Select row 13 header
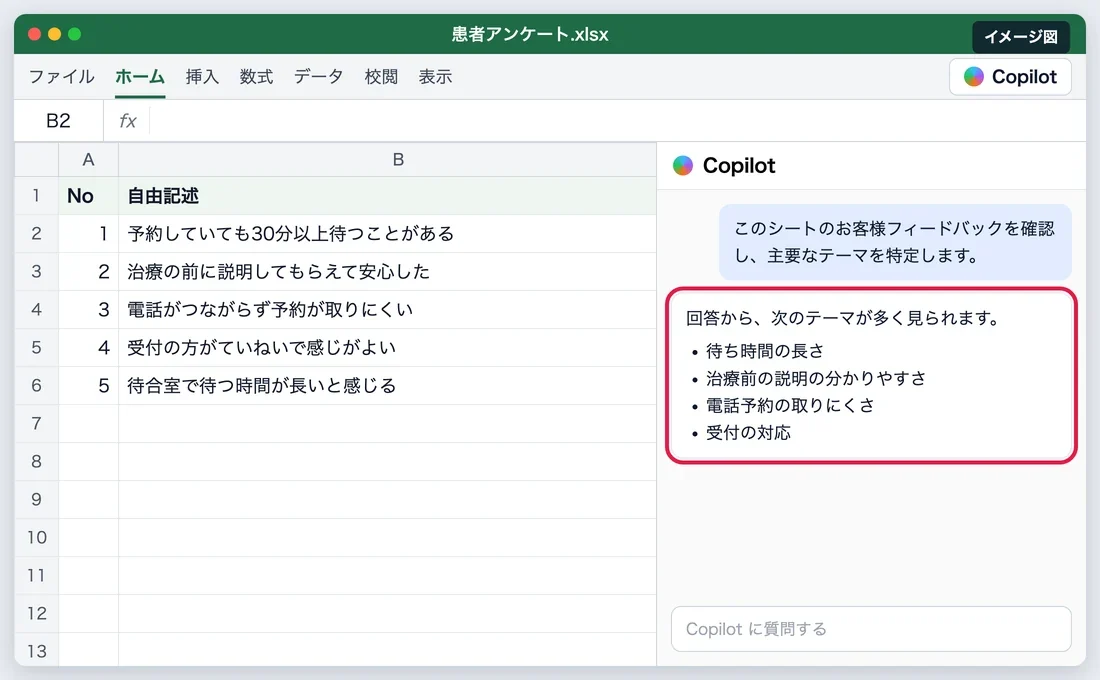 coord(36,651)
